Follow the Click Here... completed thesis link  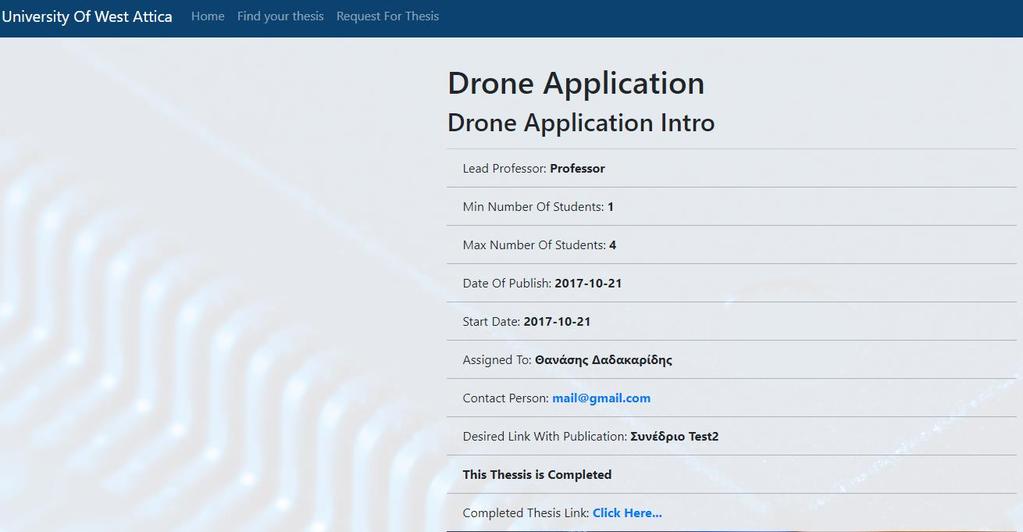point(627,513)
